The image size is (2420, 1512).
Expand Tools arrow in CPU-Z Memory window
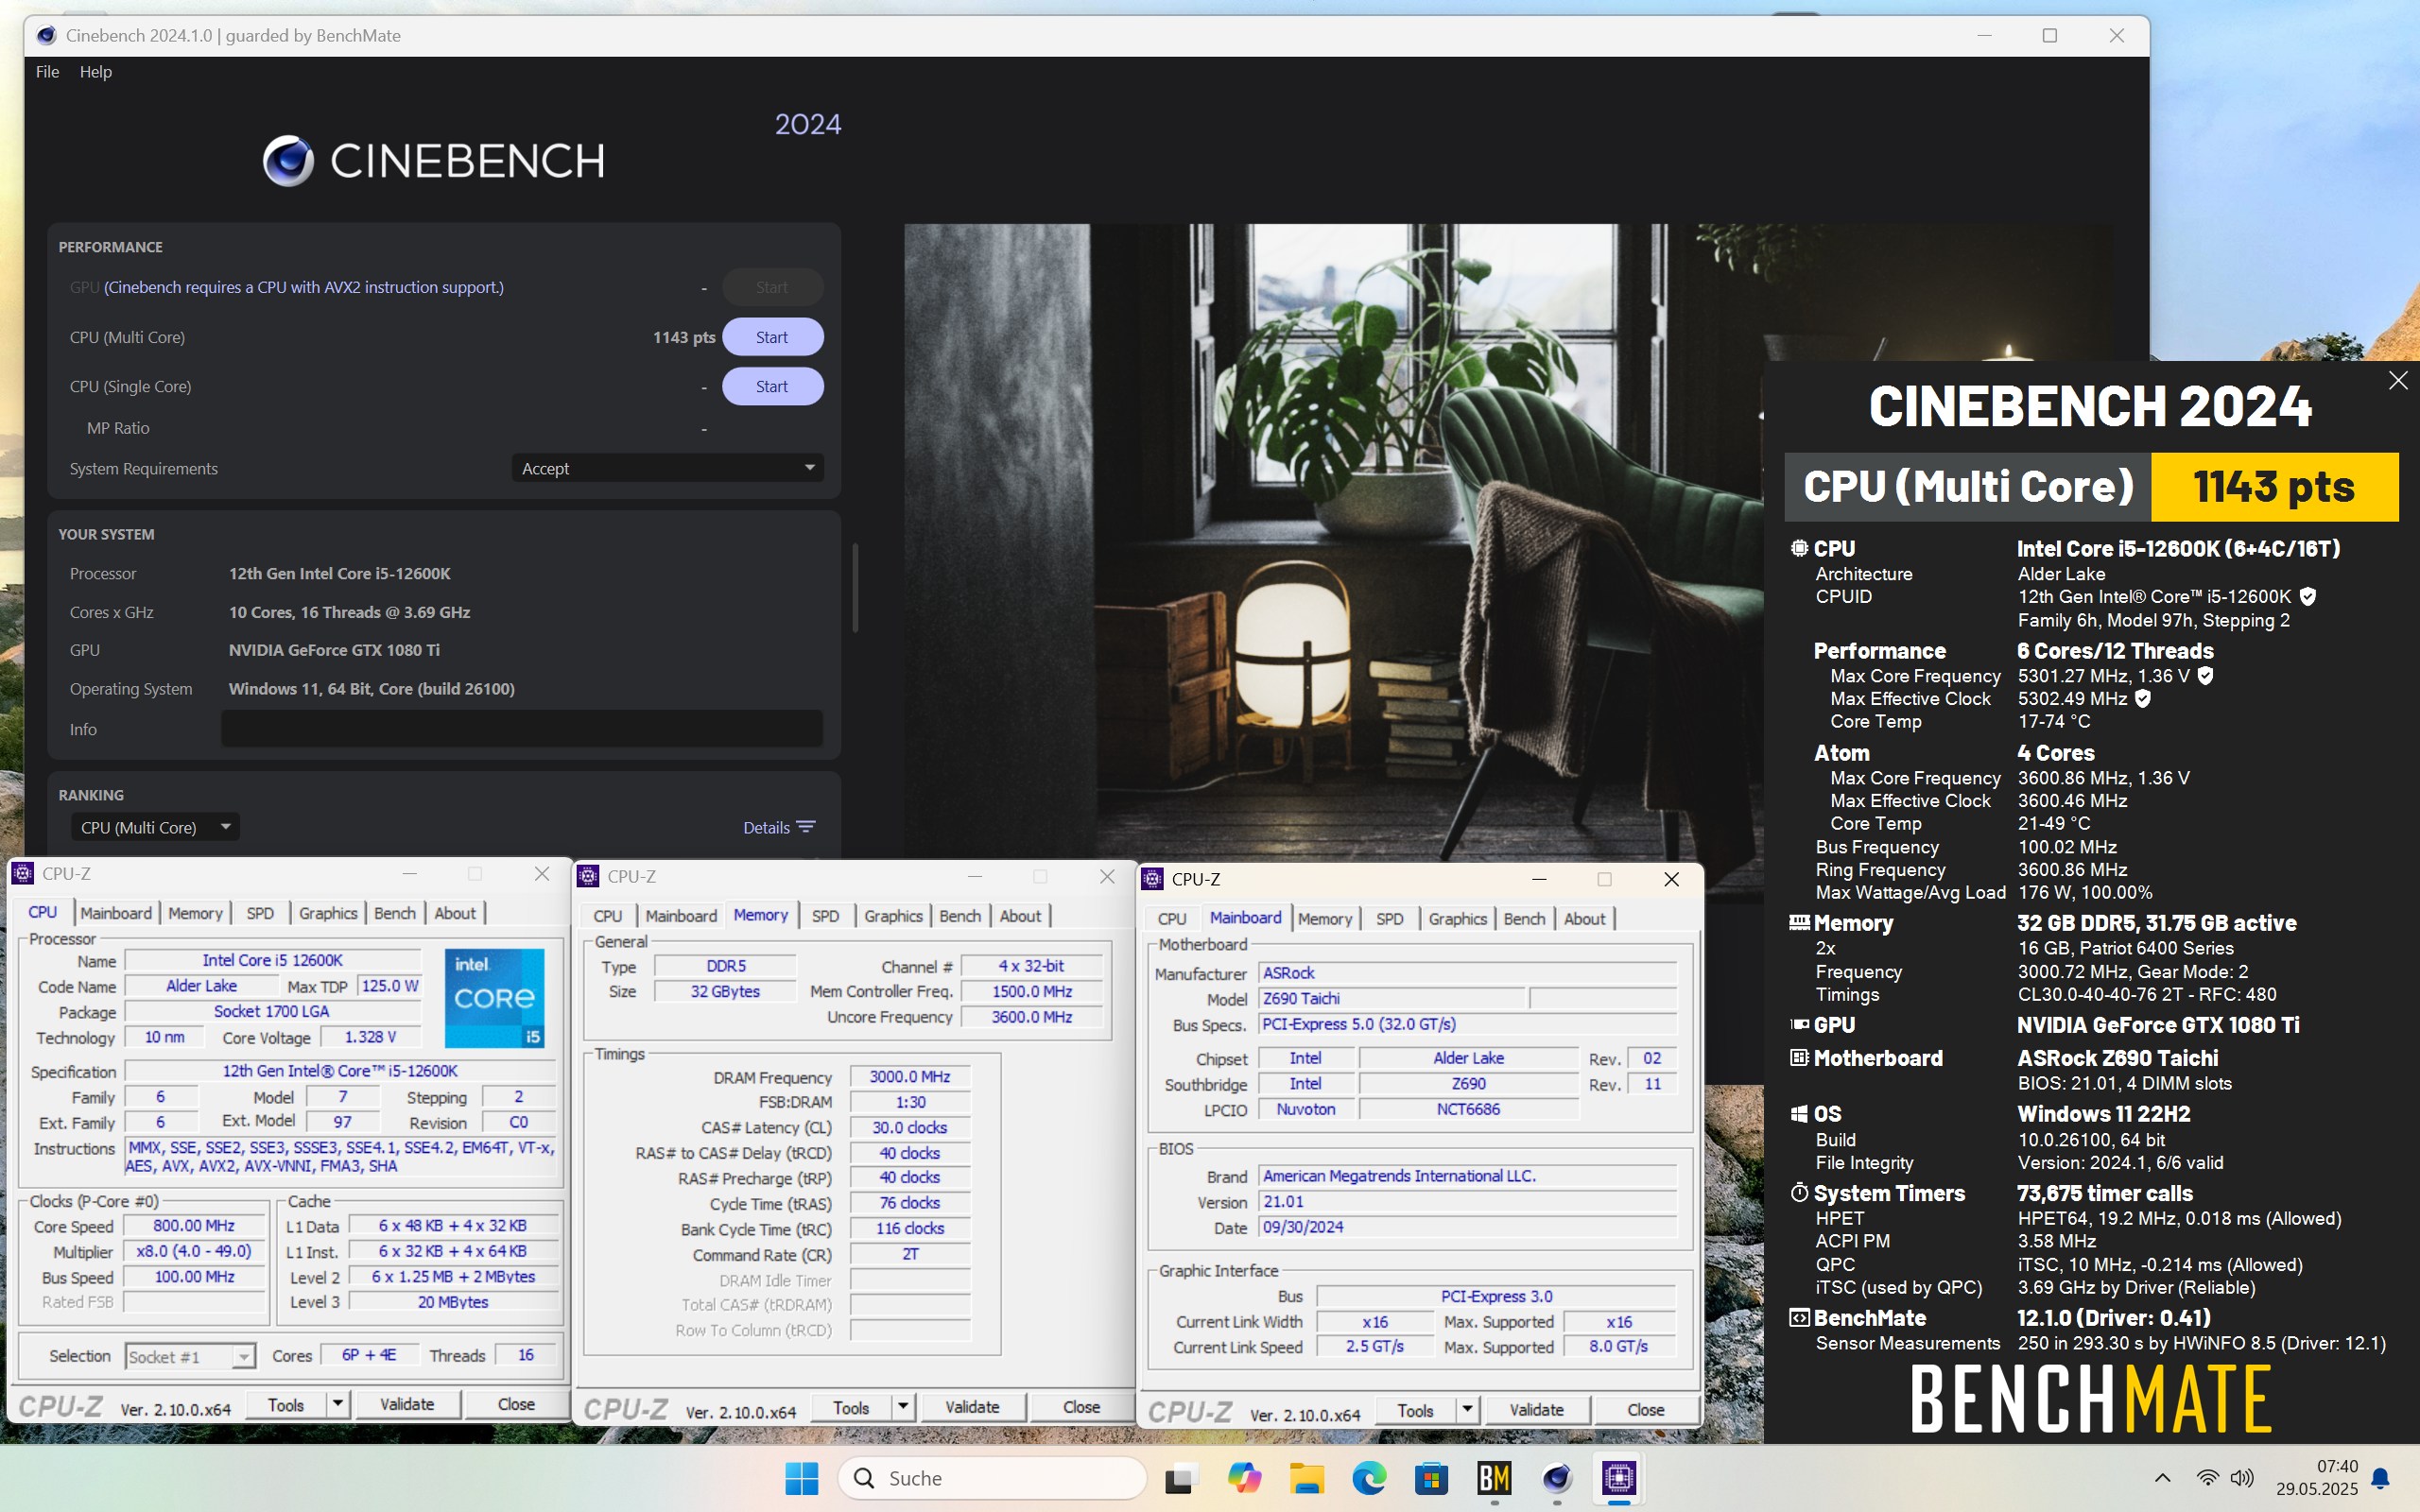click(x=903, y=1407)
